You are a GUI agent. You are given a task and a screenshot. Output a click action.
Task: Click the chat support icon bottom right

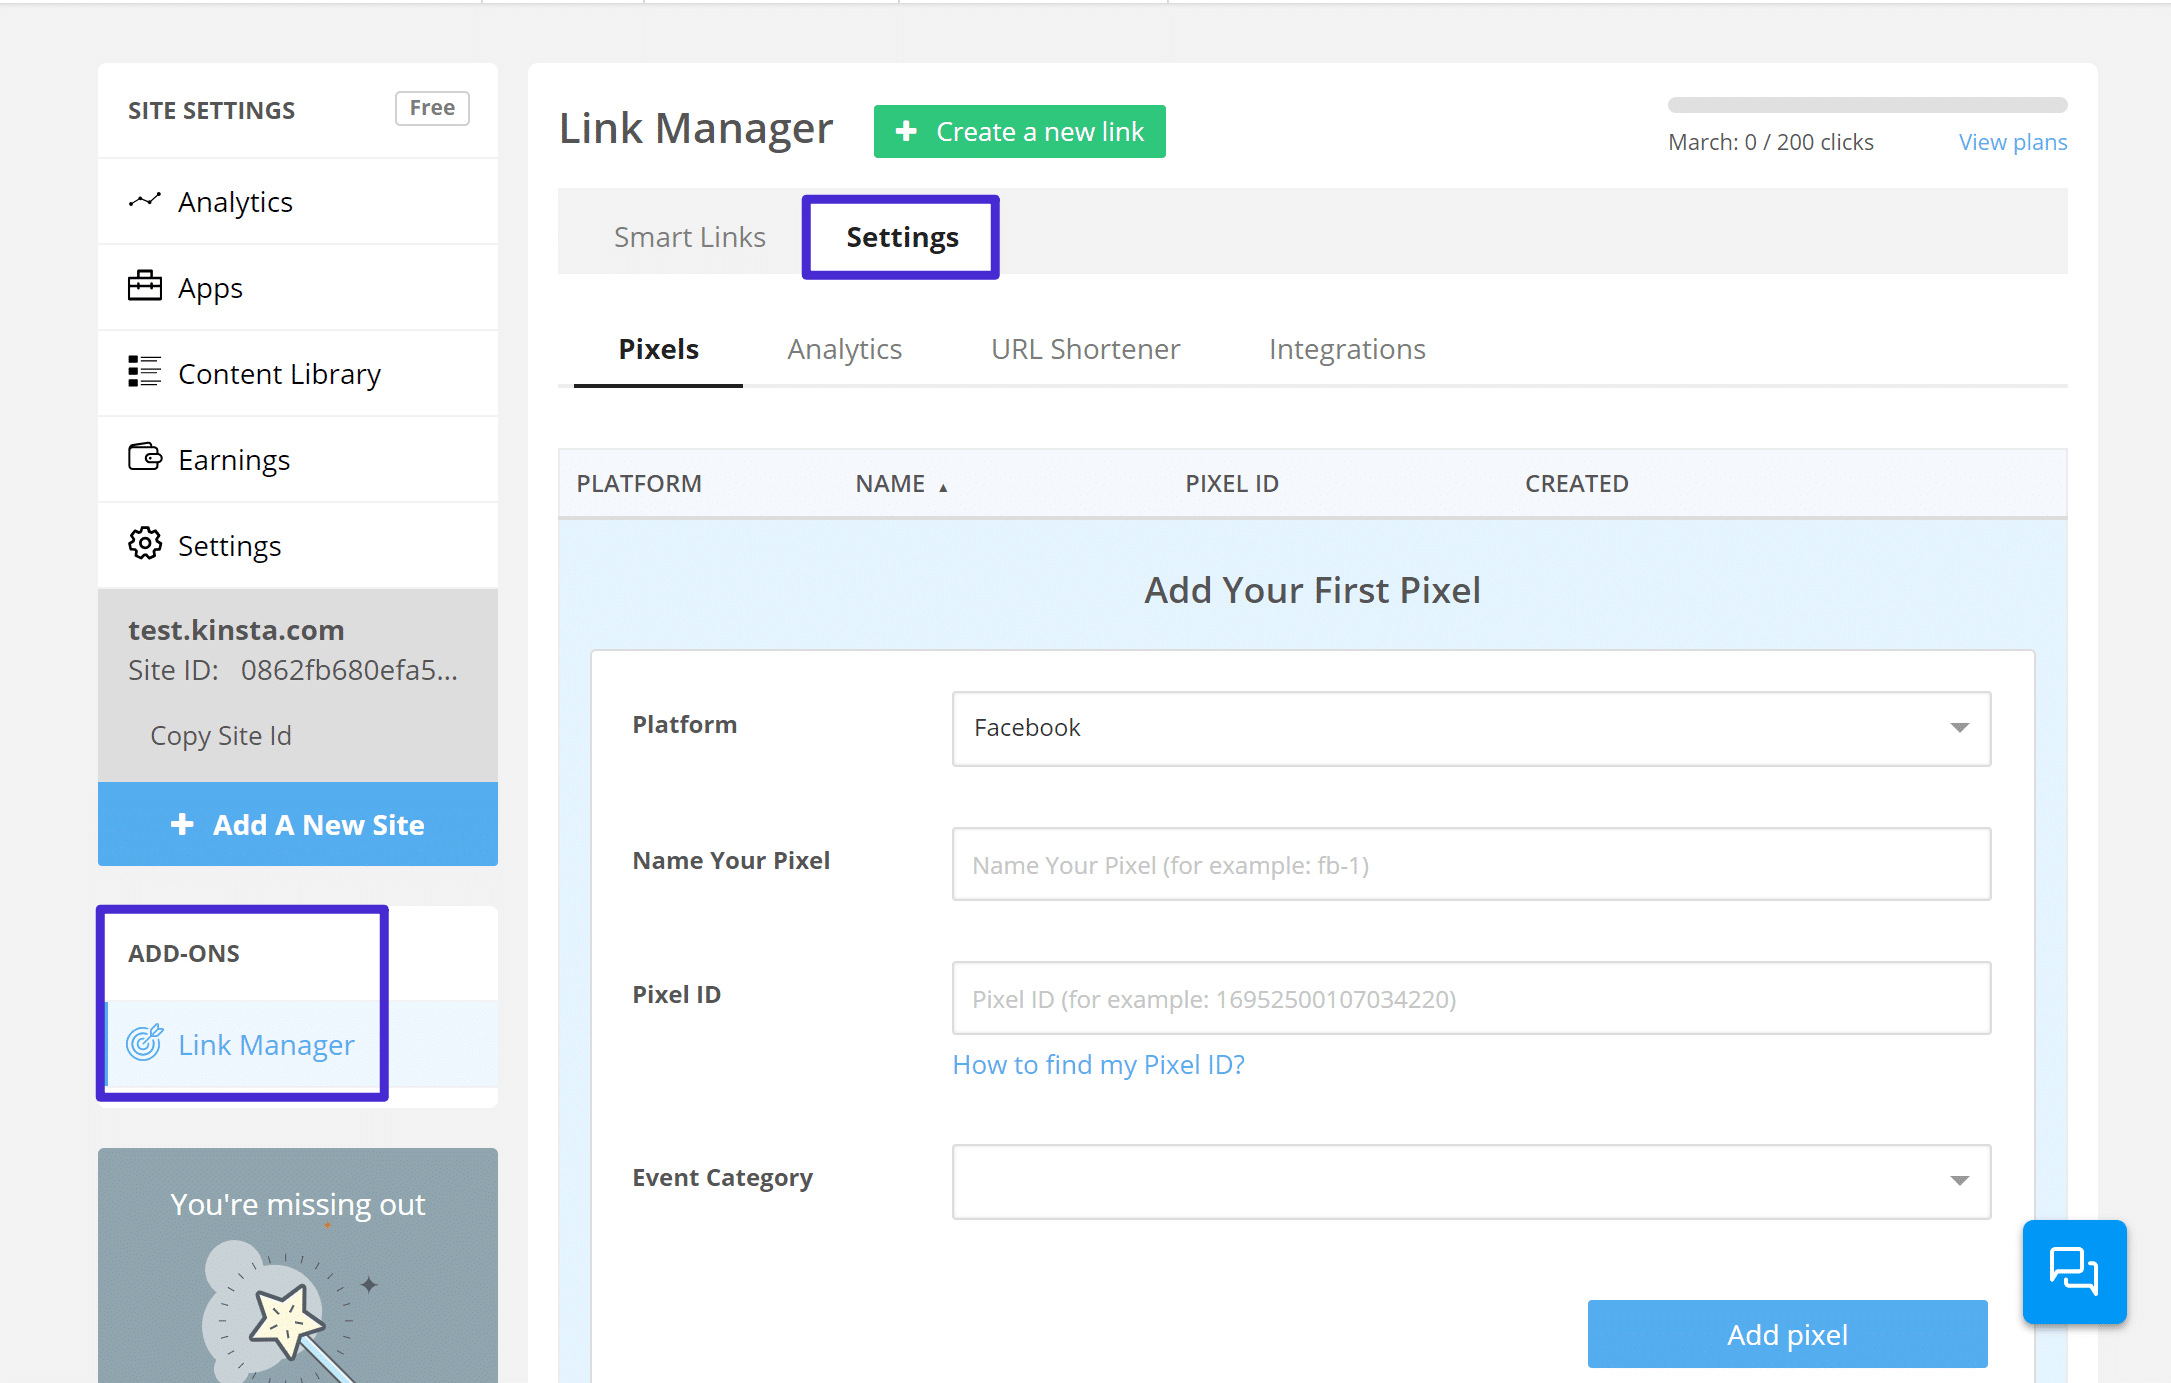2073,1272
